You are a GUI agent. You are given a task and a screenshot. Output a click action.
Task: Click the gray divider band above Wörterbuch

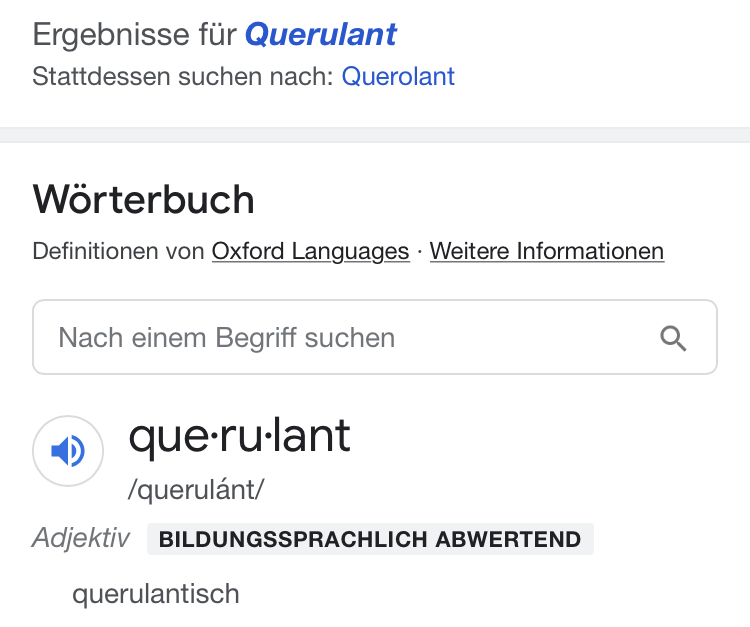coord(375,135)
